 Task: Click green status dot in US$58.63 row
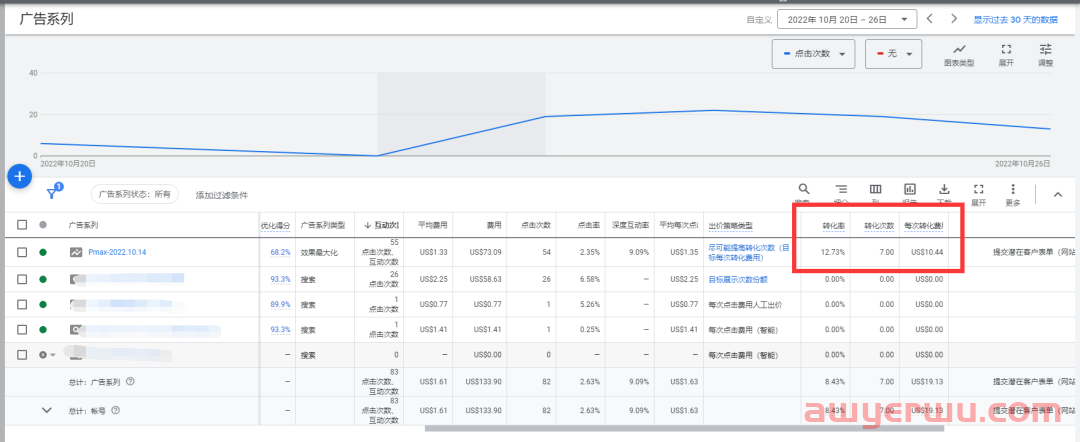(43, 280)
